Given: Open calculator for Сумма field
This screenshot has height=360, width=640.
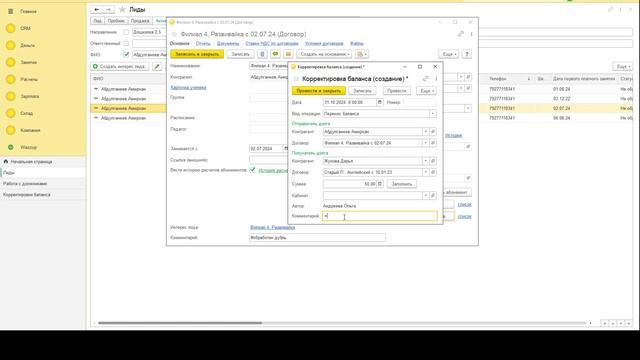Looking at the screenshot, I should click(x=380, y=184).
